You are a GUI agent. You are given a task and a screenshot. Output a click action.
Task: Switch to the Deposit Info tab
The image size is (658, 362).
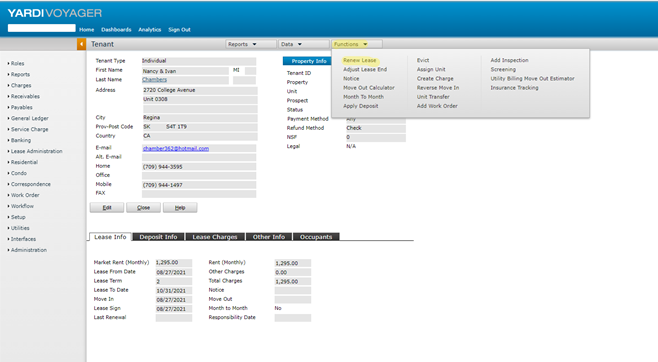[159, 237]
